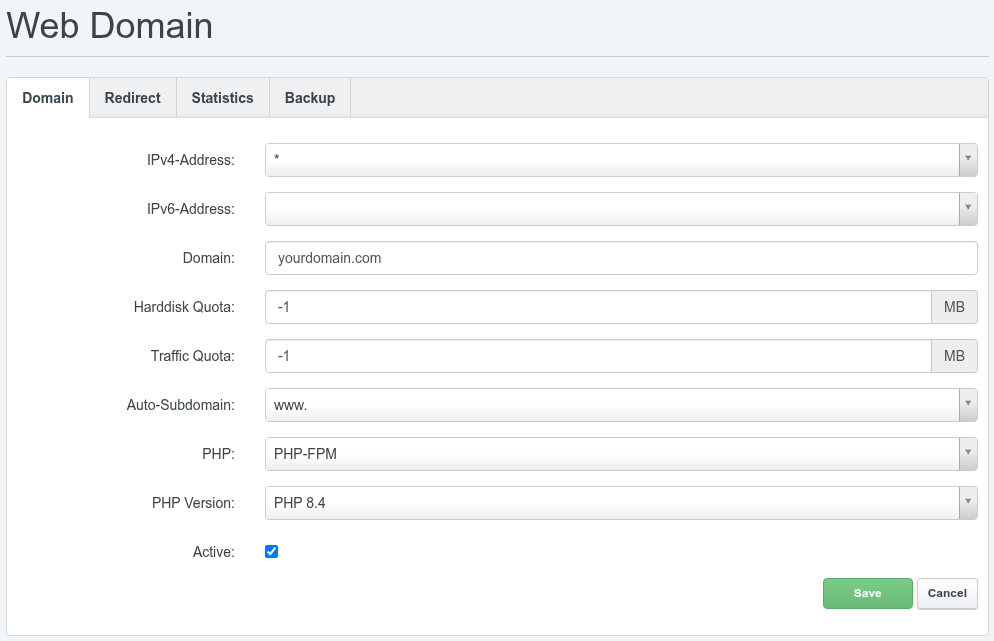Switch to the Domain tab
The width and height of the screenshot is (994, 641).
coord(48,98)
